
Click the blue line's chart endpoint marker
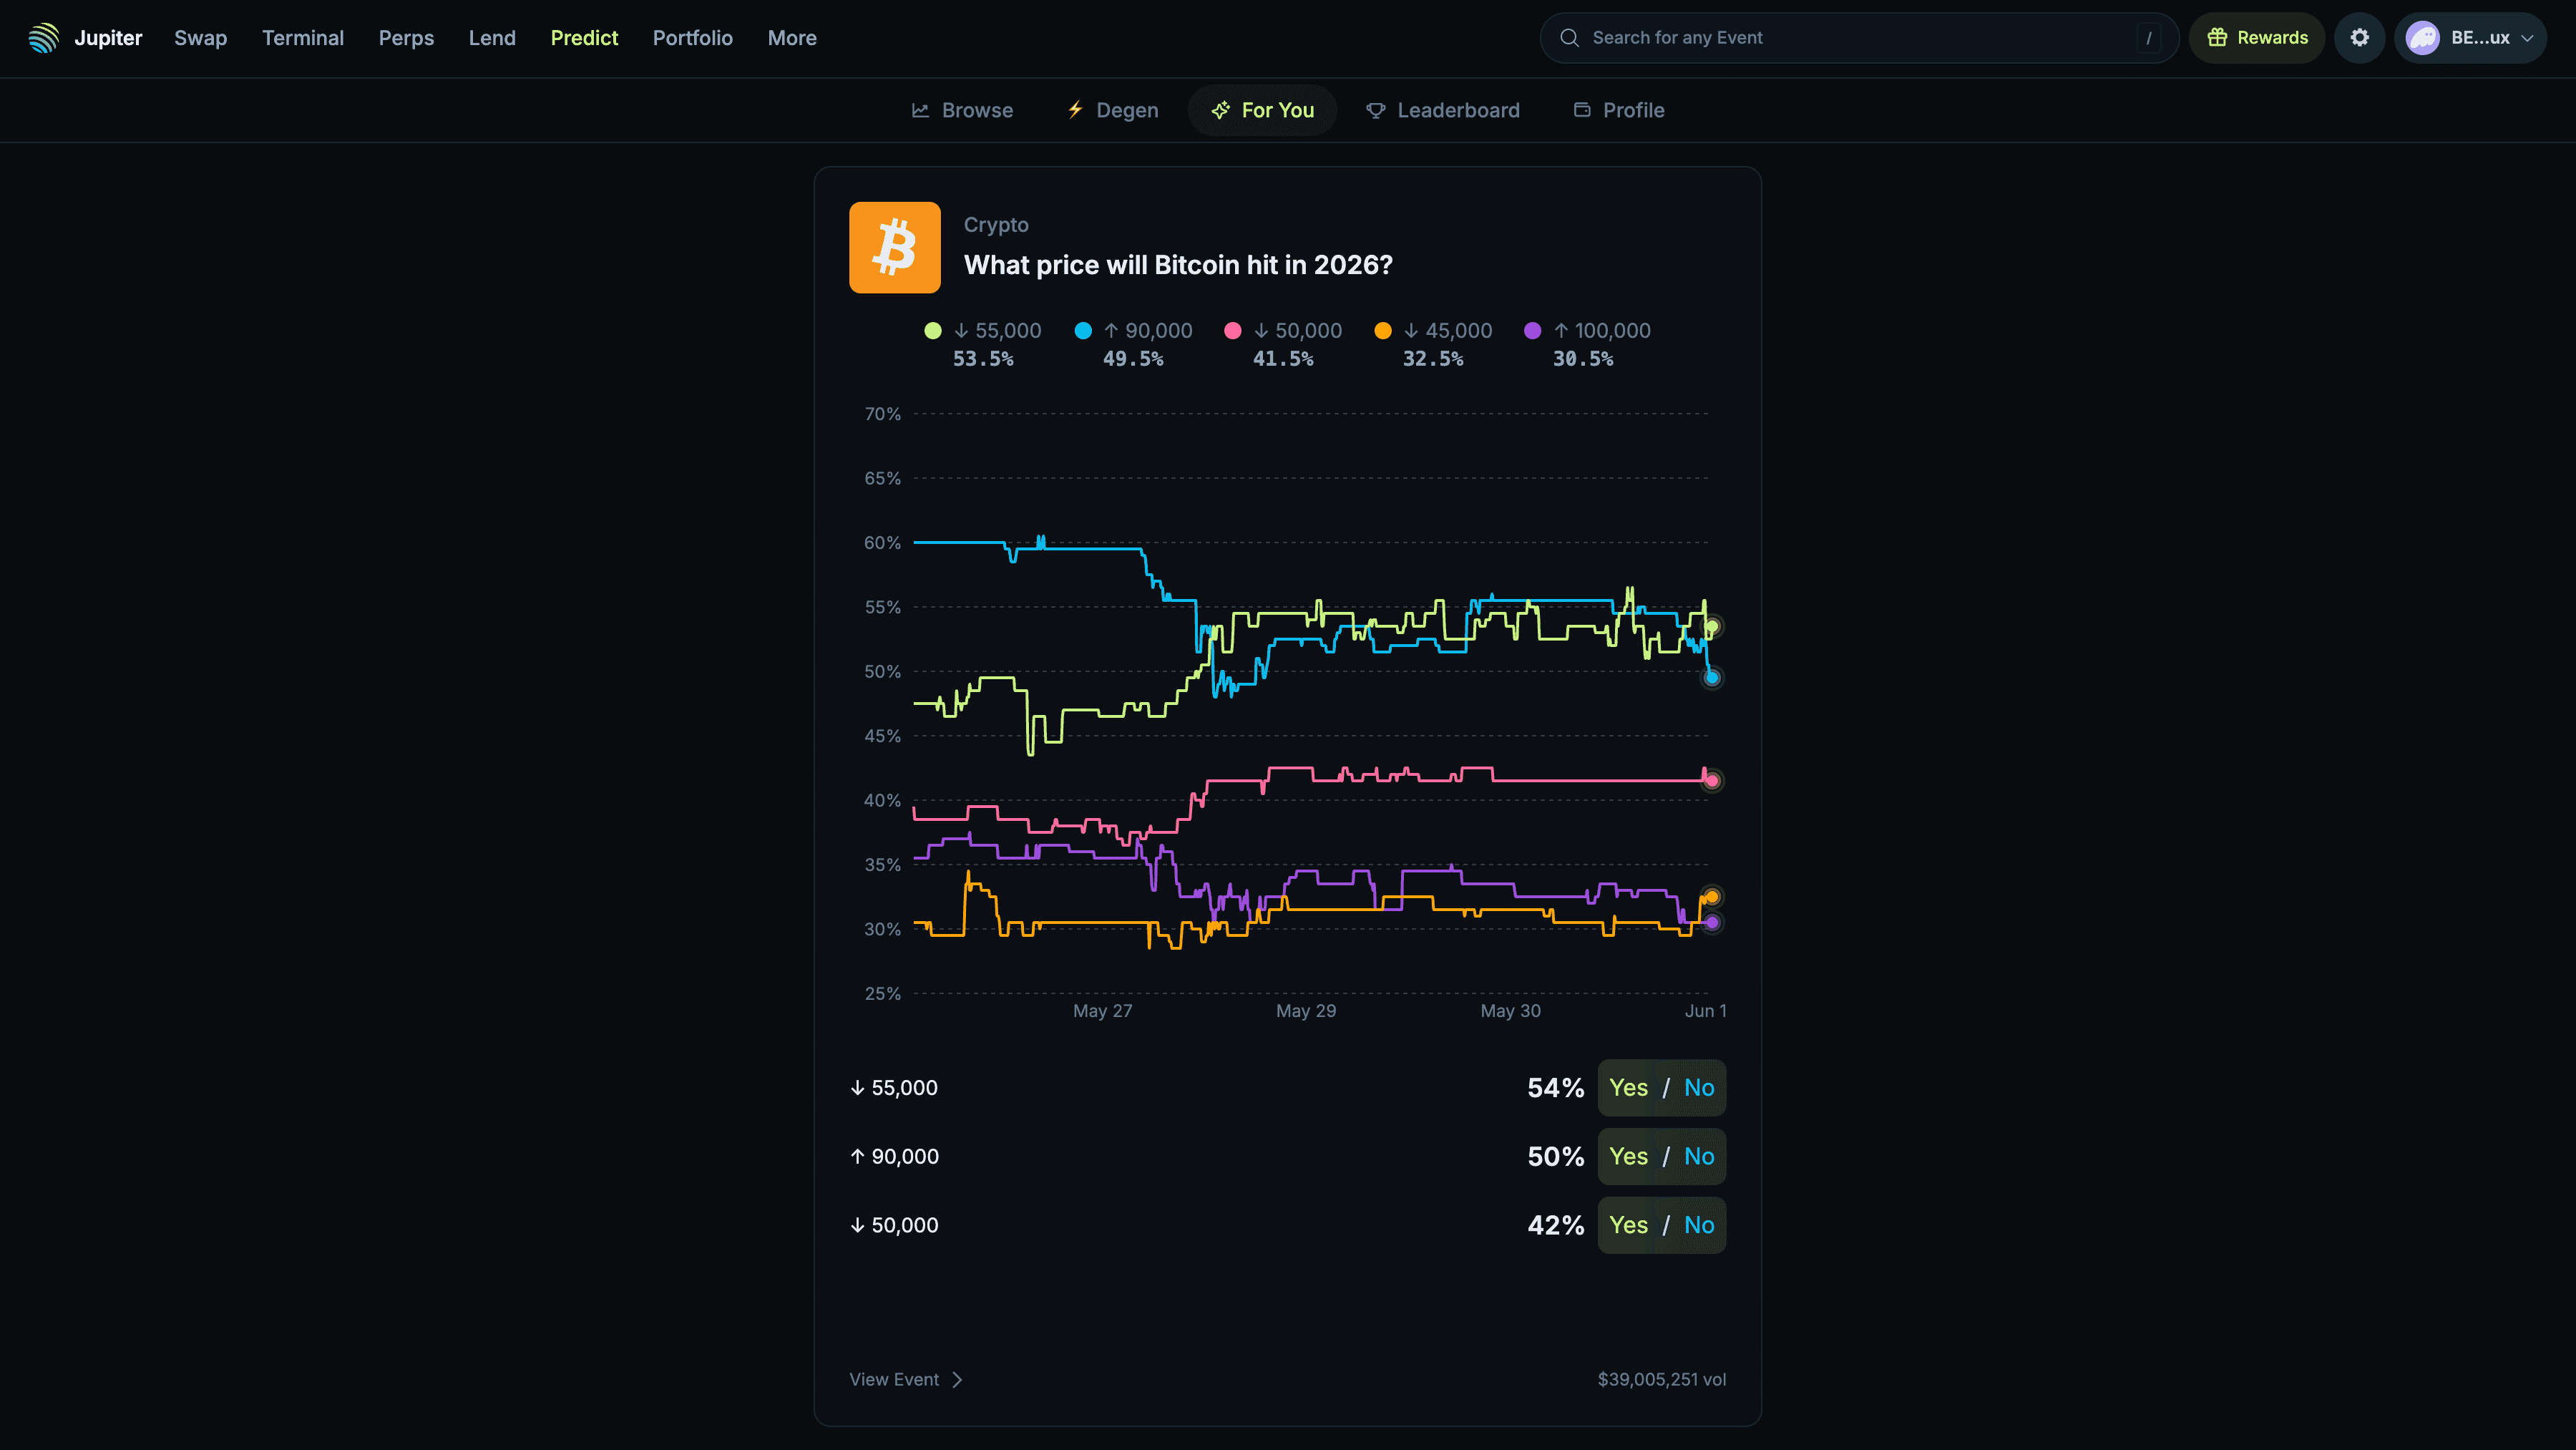(1712, 678)
